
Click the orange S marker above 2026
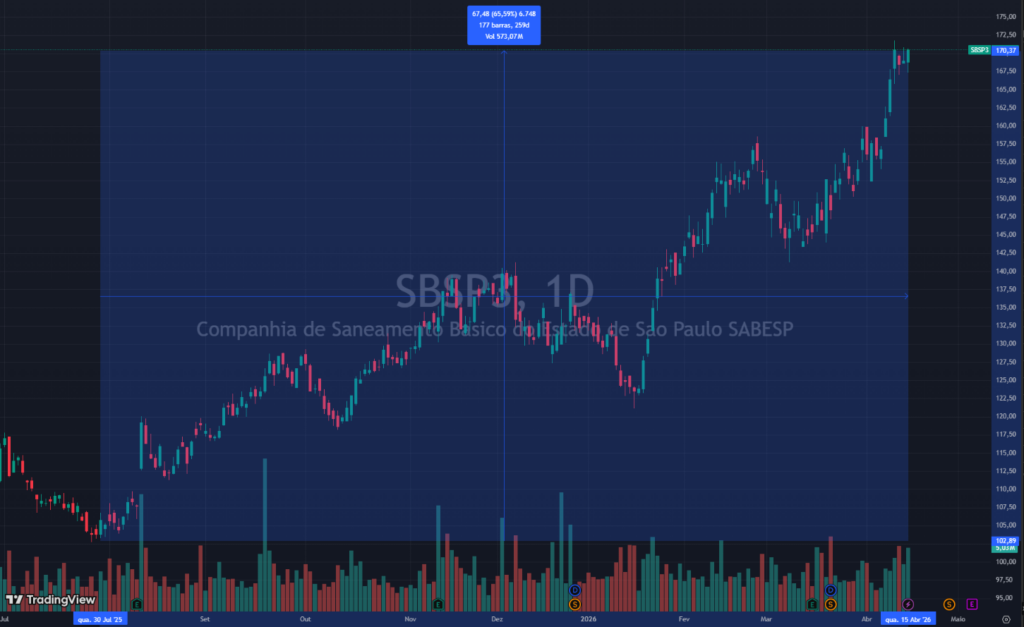tap(575, 604)
